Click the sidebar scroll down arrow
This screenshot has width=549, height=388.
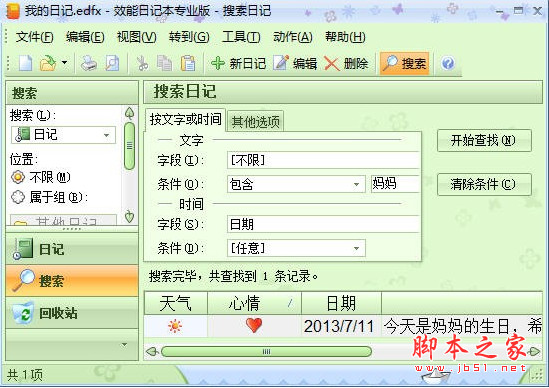(x=130, y=216)
